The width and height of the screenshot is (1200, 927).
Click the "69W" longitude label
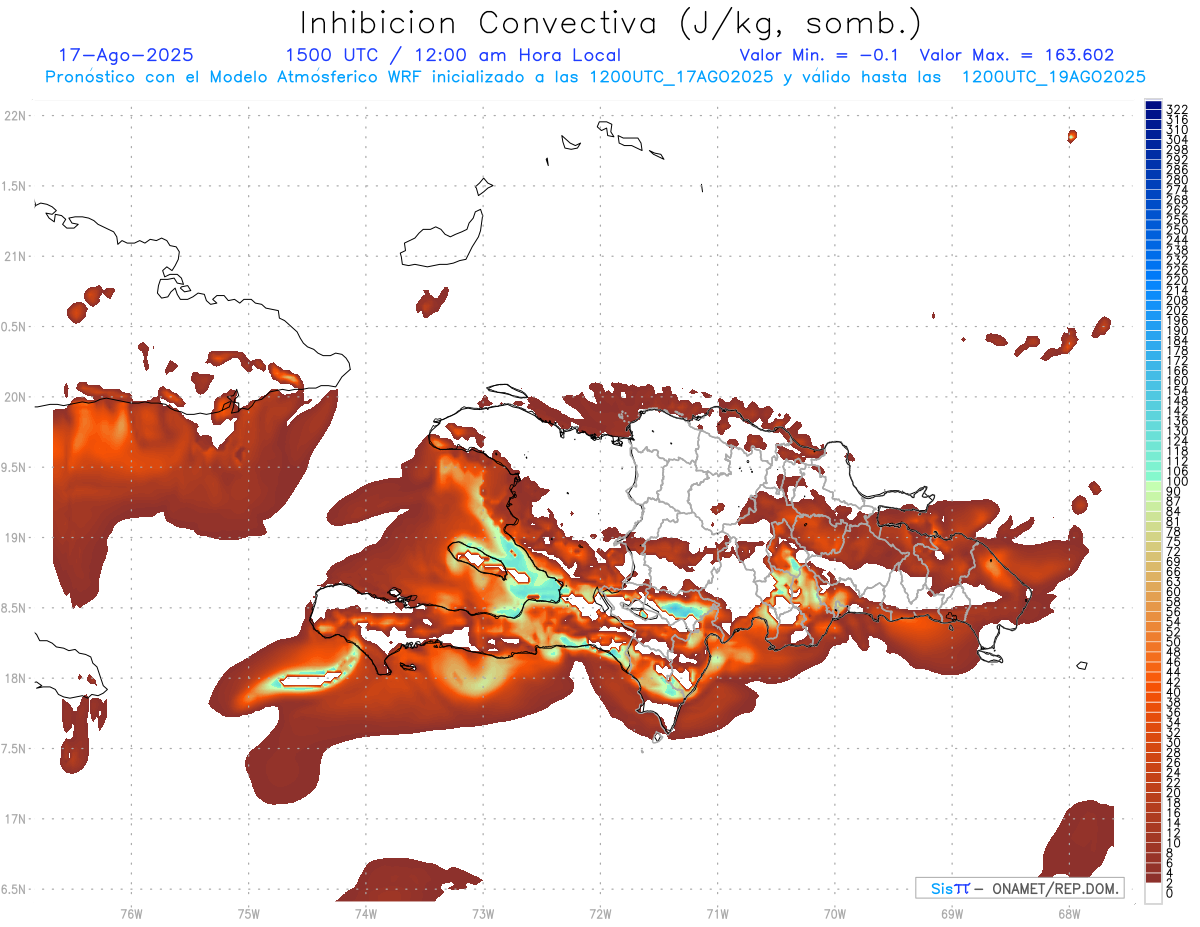pos(952,913)
